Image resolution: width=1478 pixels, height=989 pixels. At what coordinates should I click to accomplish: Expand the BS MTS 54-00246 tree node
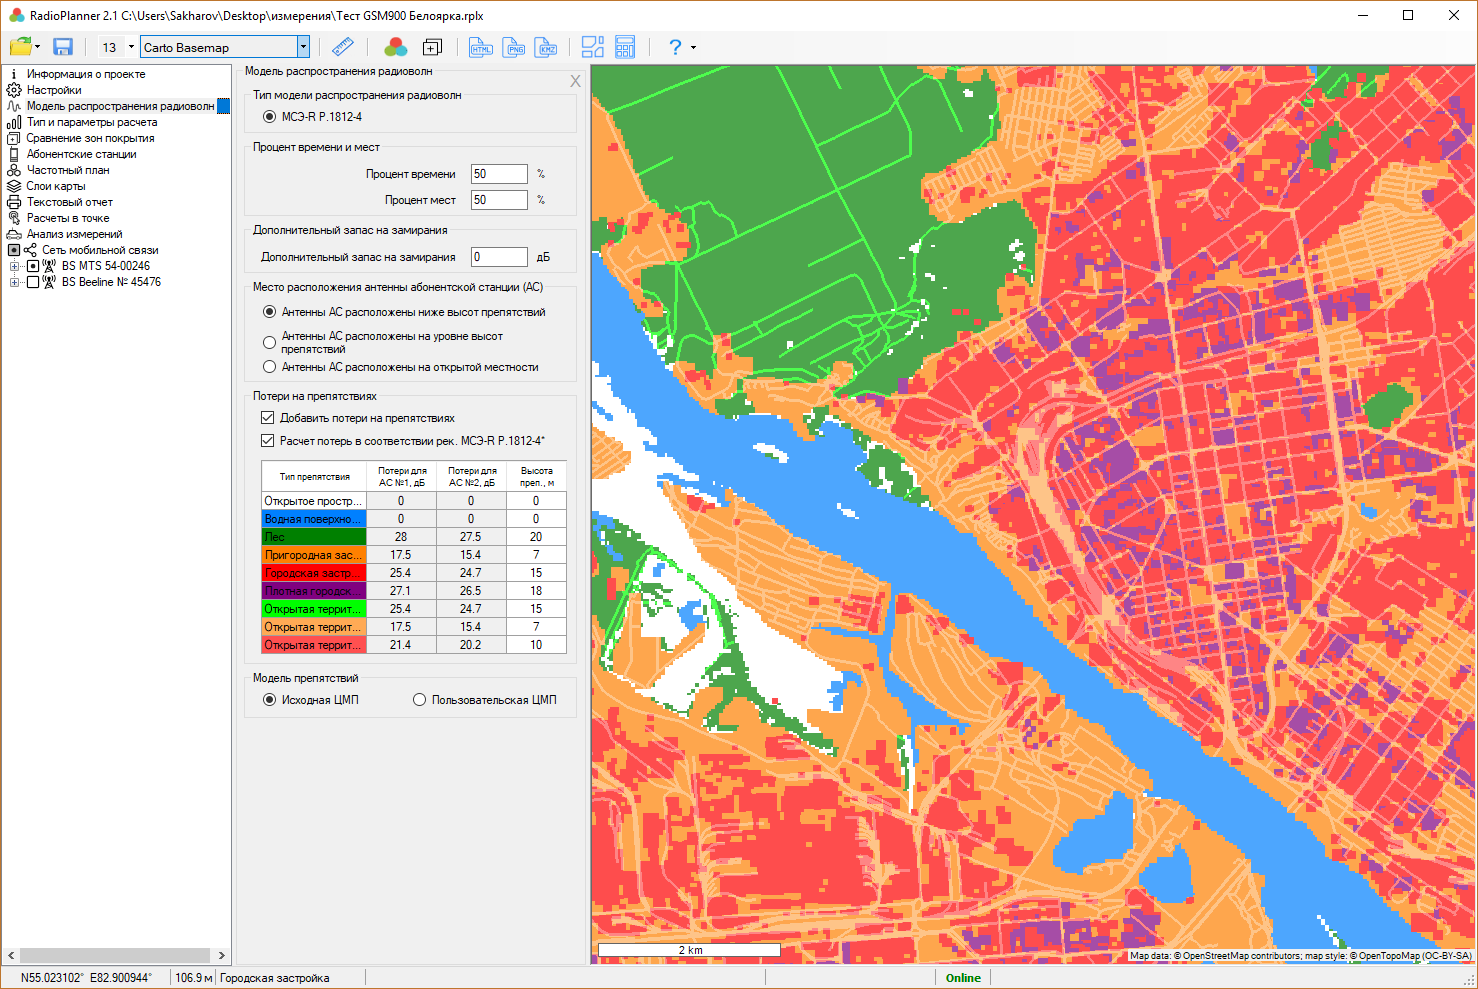(x=14, y=266)
